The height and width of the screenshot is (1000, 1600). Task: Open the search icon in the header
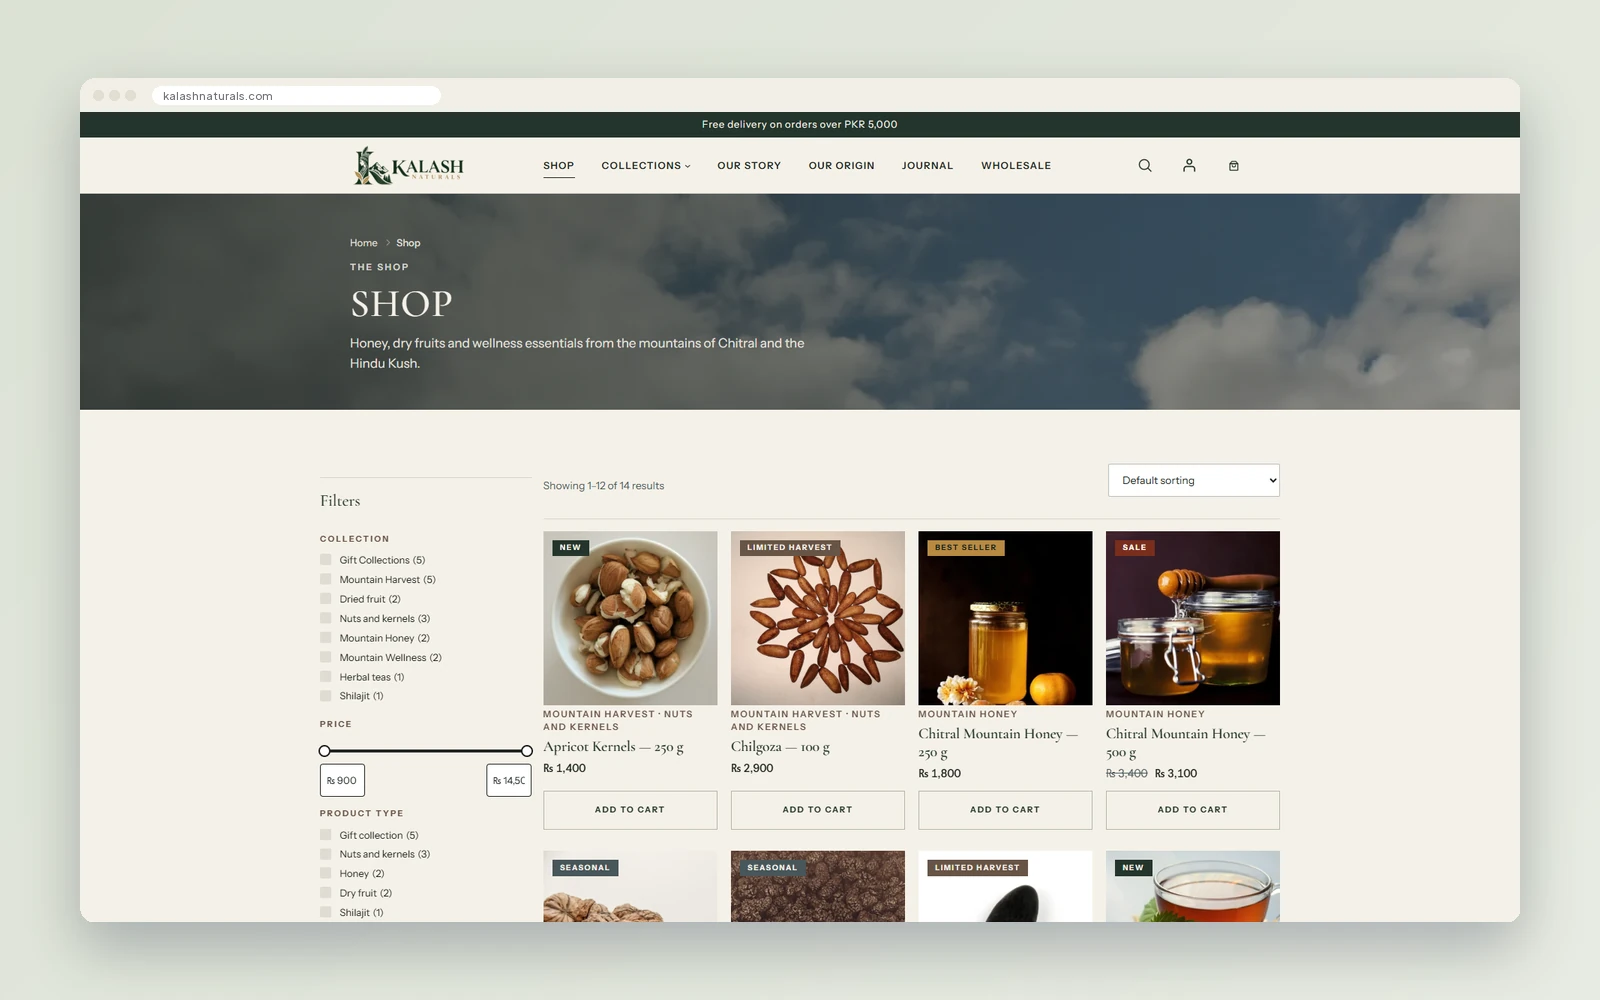[x=1145, y=166]
